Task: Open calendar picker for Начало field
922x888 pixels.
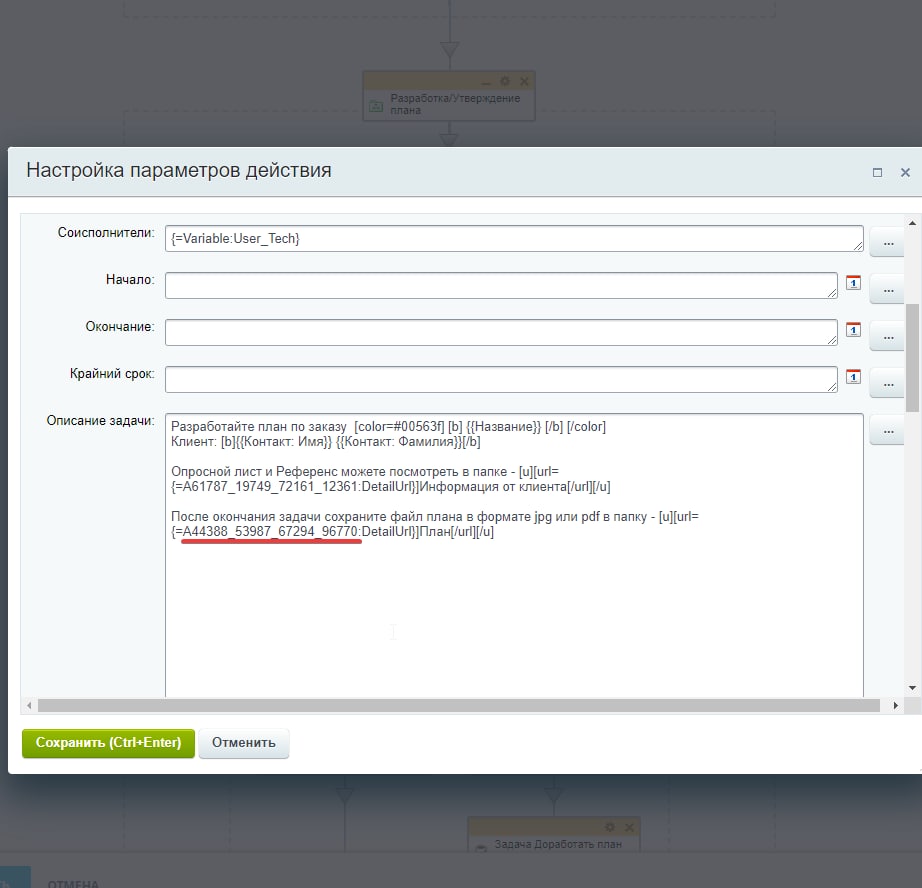Action: 853,283
